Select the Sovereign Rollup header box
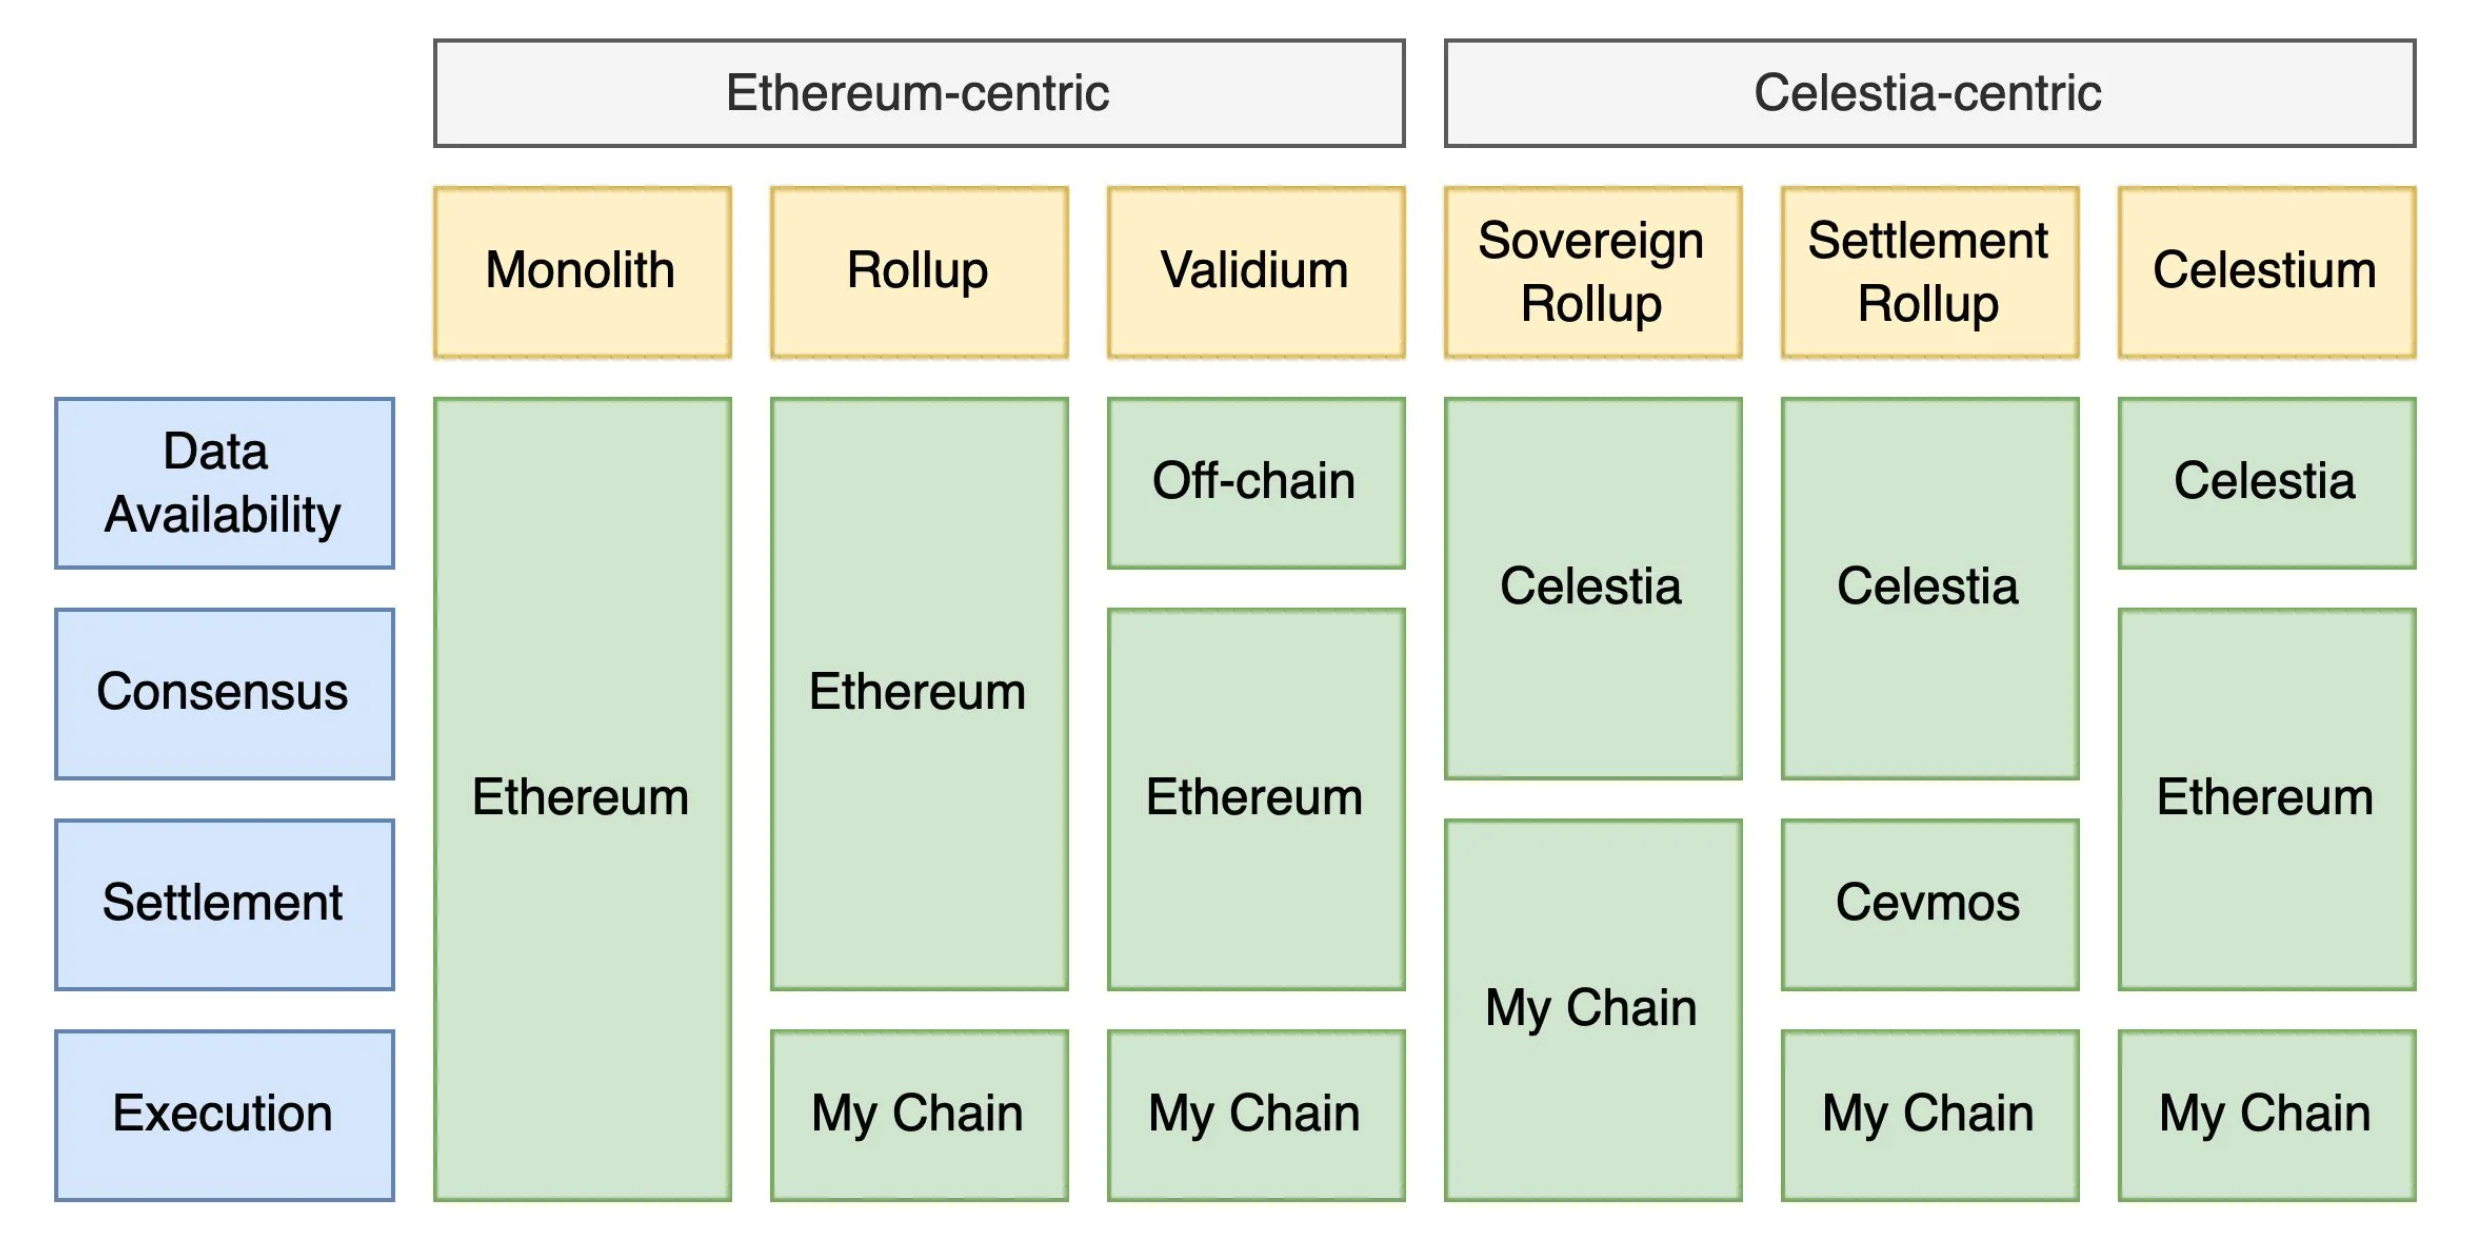Screen dimensions: 2472x1237 click(x=1593, y=272)
